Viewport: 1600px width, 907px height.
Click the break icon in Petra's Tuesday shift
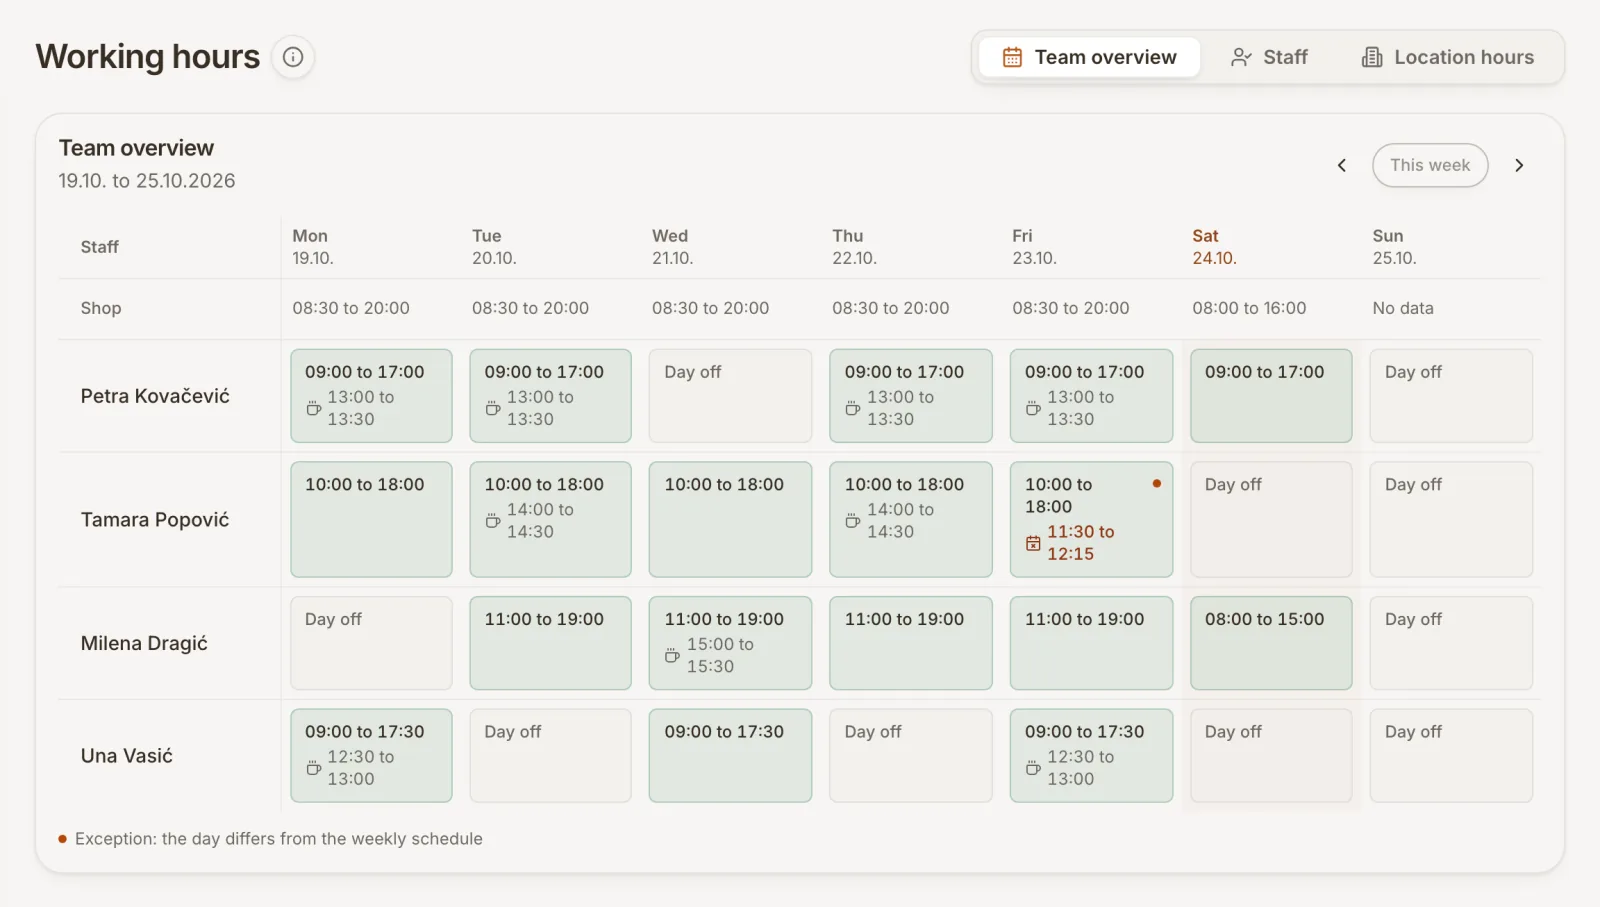pyautogui.click(x=493, y=408)
